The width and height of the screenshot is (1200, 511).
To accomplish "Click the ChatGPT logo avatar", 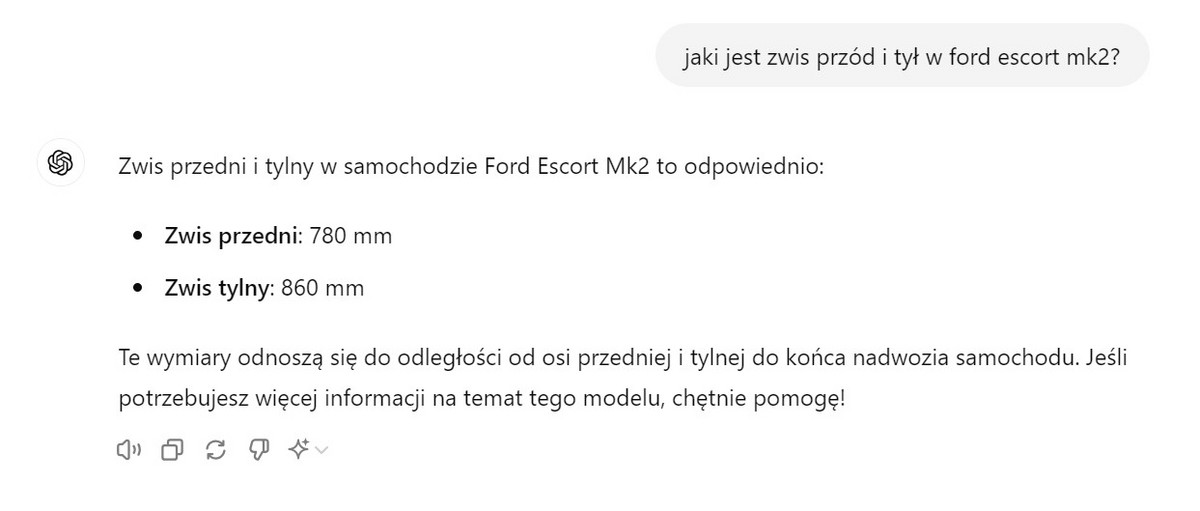I will [60, 162].
